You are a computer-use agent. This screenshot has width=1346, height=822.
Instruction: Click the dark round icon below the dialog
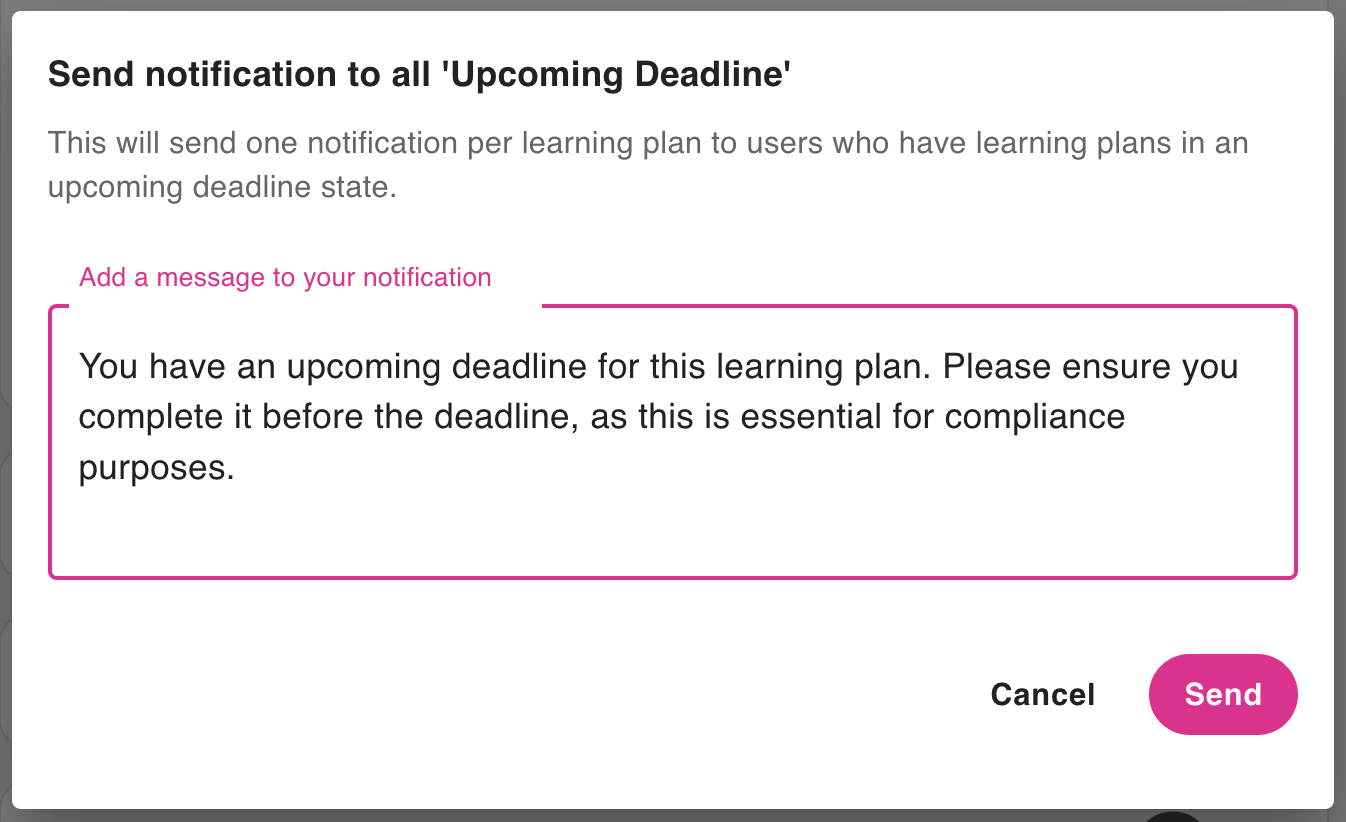(1173, 816)
